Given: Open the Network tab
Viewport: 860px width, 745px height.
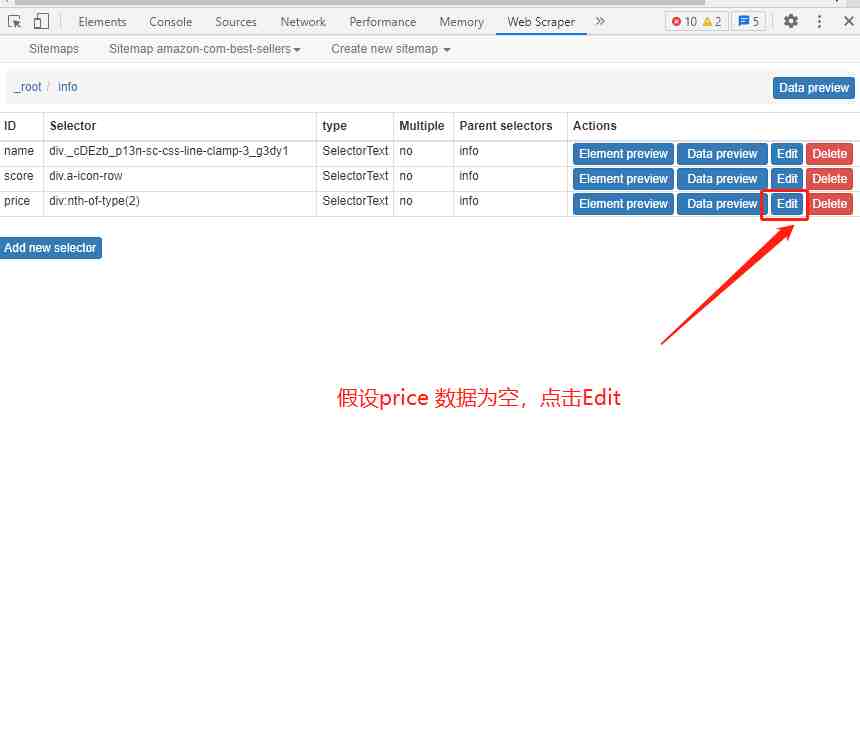Looking at the screenshot, I should tap(303, 22).
